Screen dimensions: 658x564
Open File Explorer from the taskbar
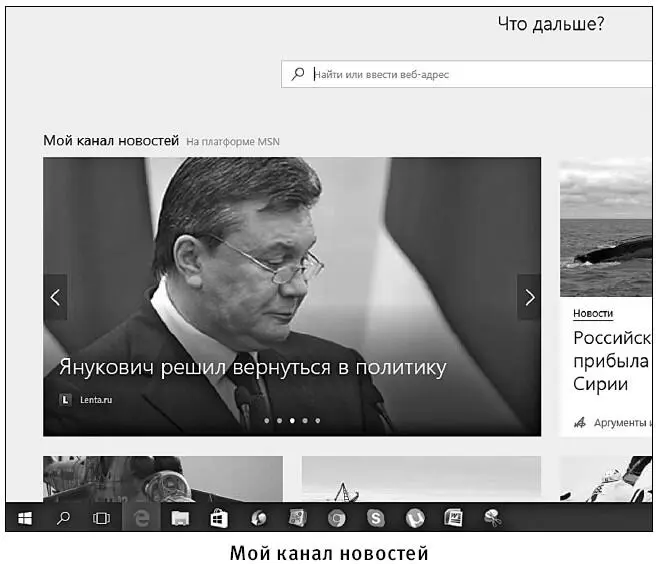180,518
